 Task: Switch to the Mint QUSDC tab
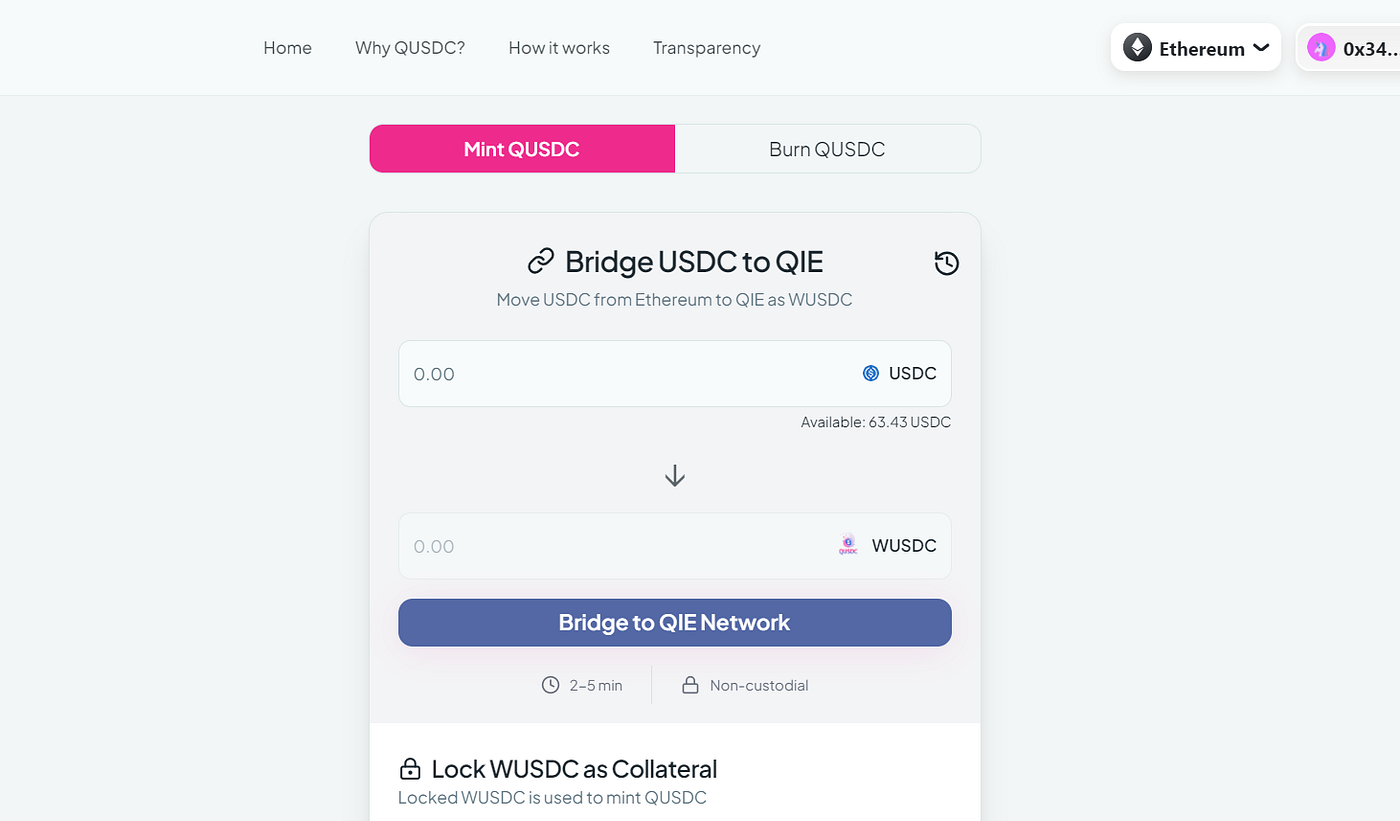522,149
